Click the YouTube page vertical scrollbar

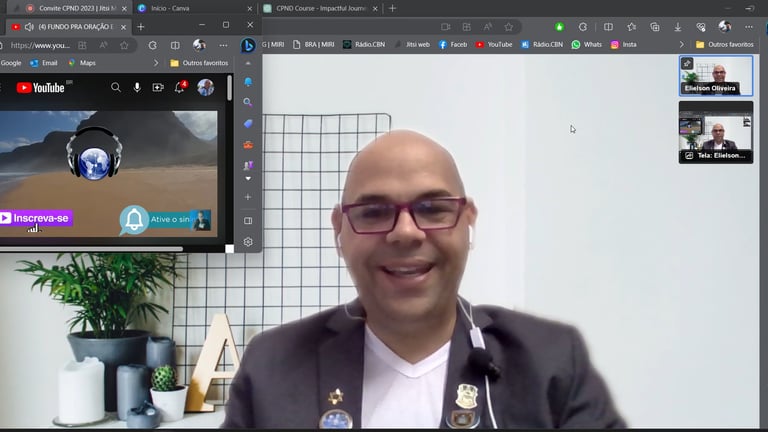229,90
